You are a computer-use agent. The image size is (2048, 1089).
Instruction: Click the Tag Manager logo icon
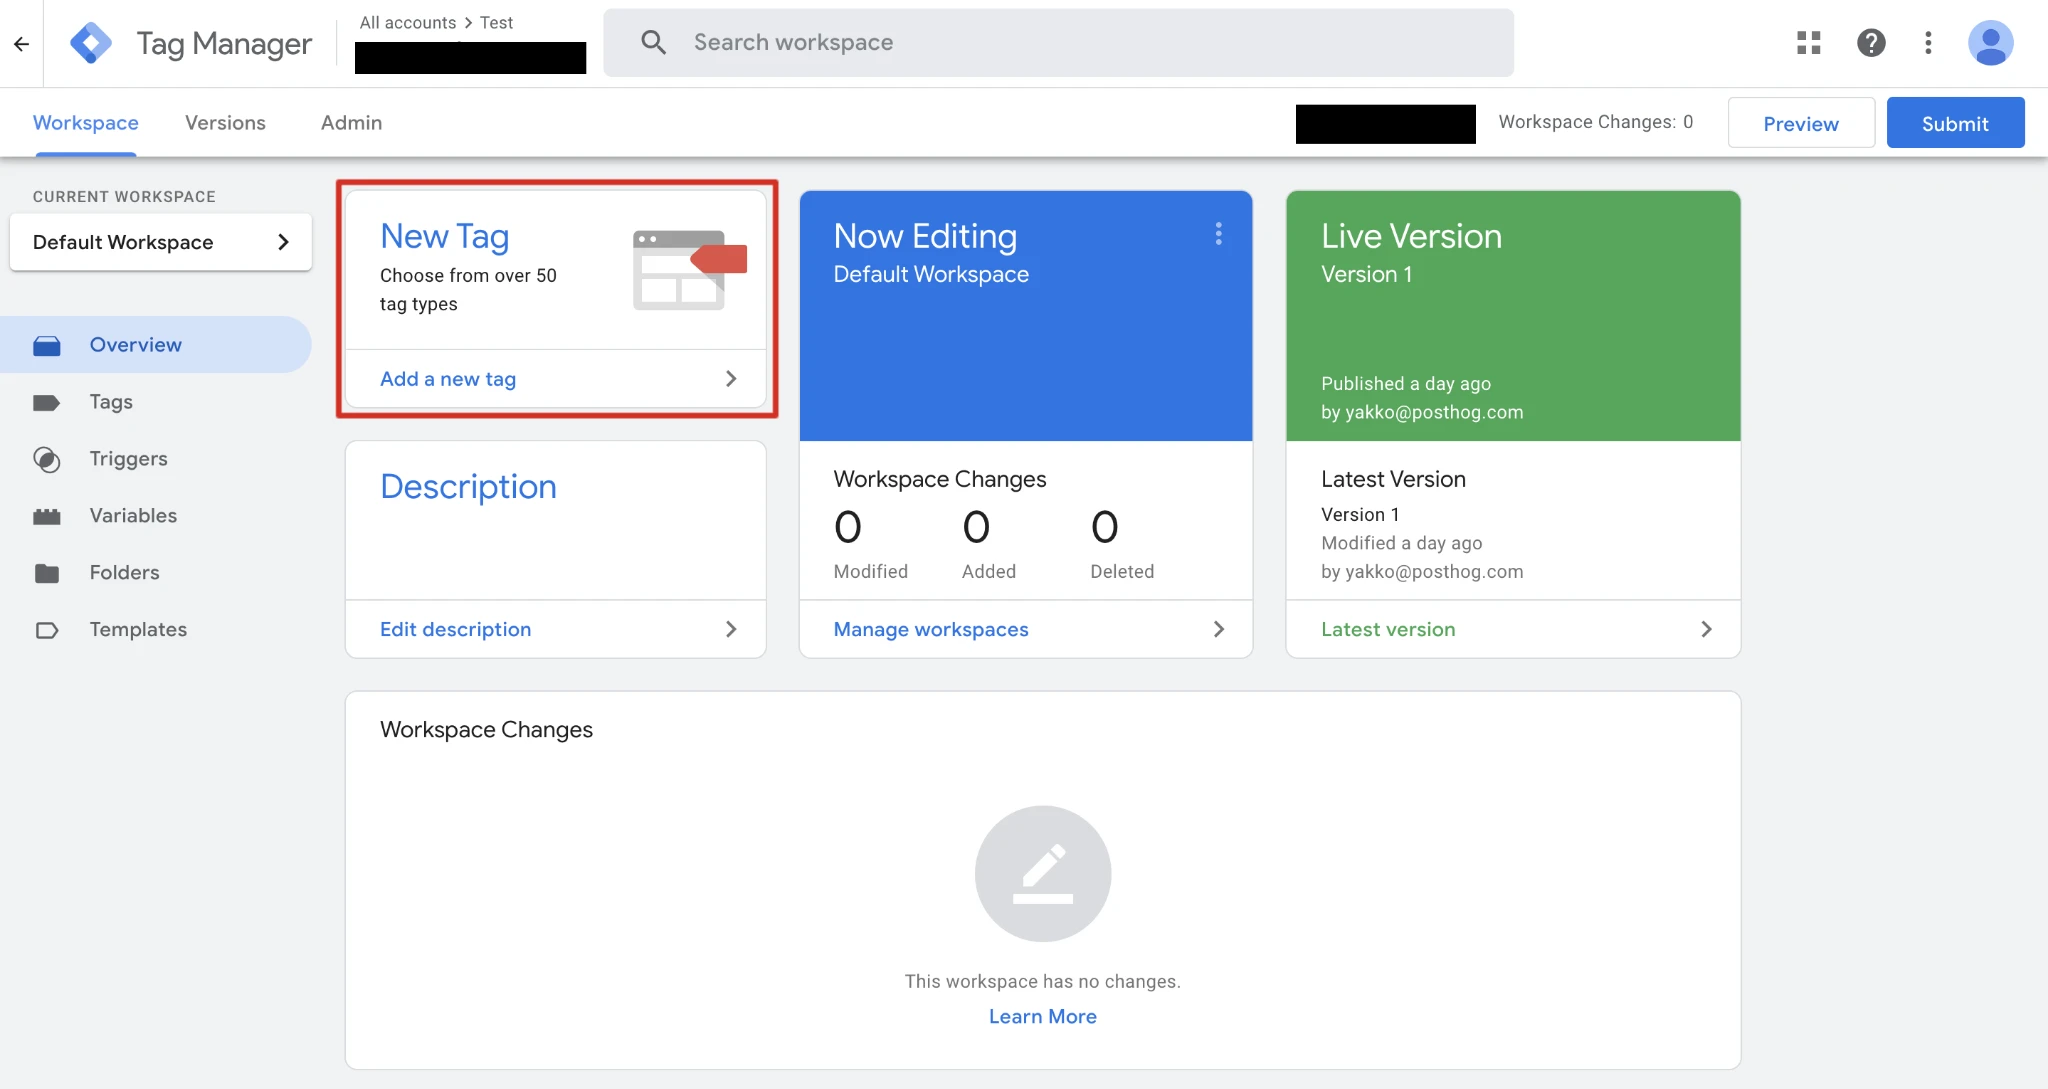pyautogui.click(x=91, y=43)
